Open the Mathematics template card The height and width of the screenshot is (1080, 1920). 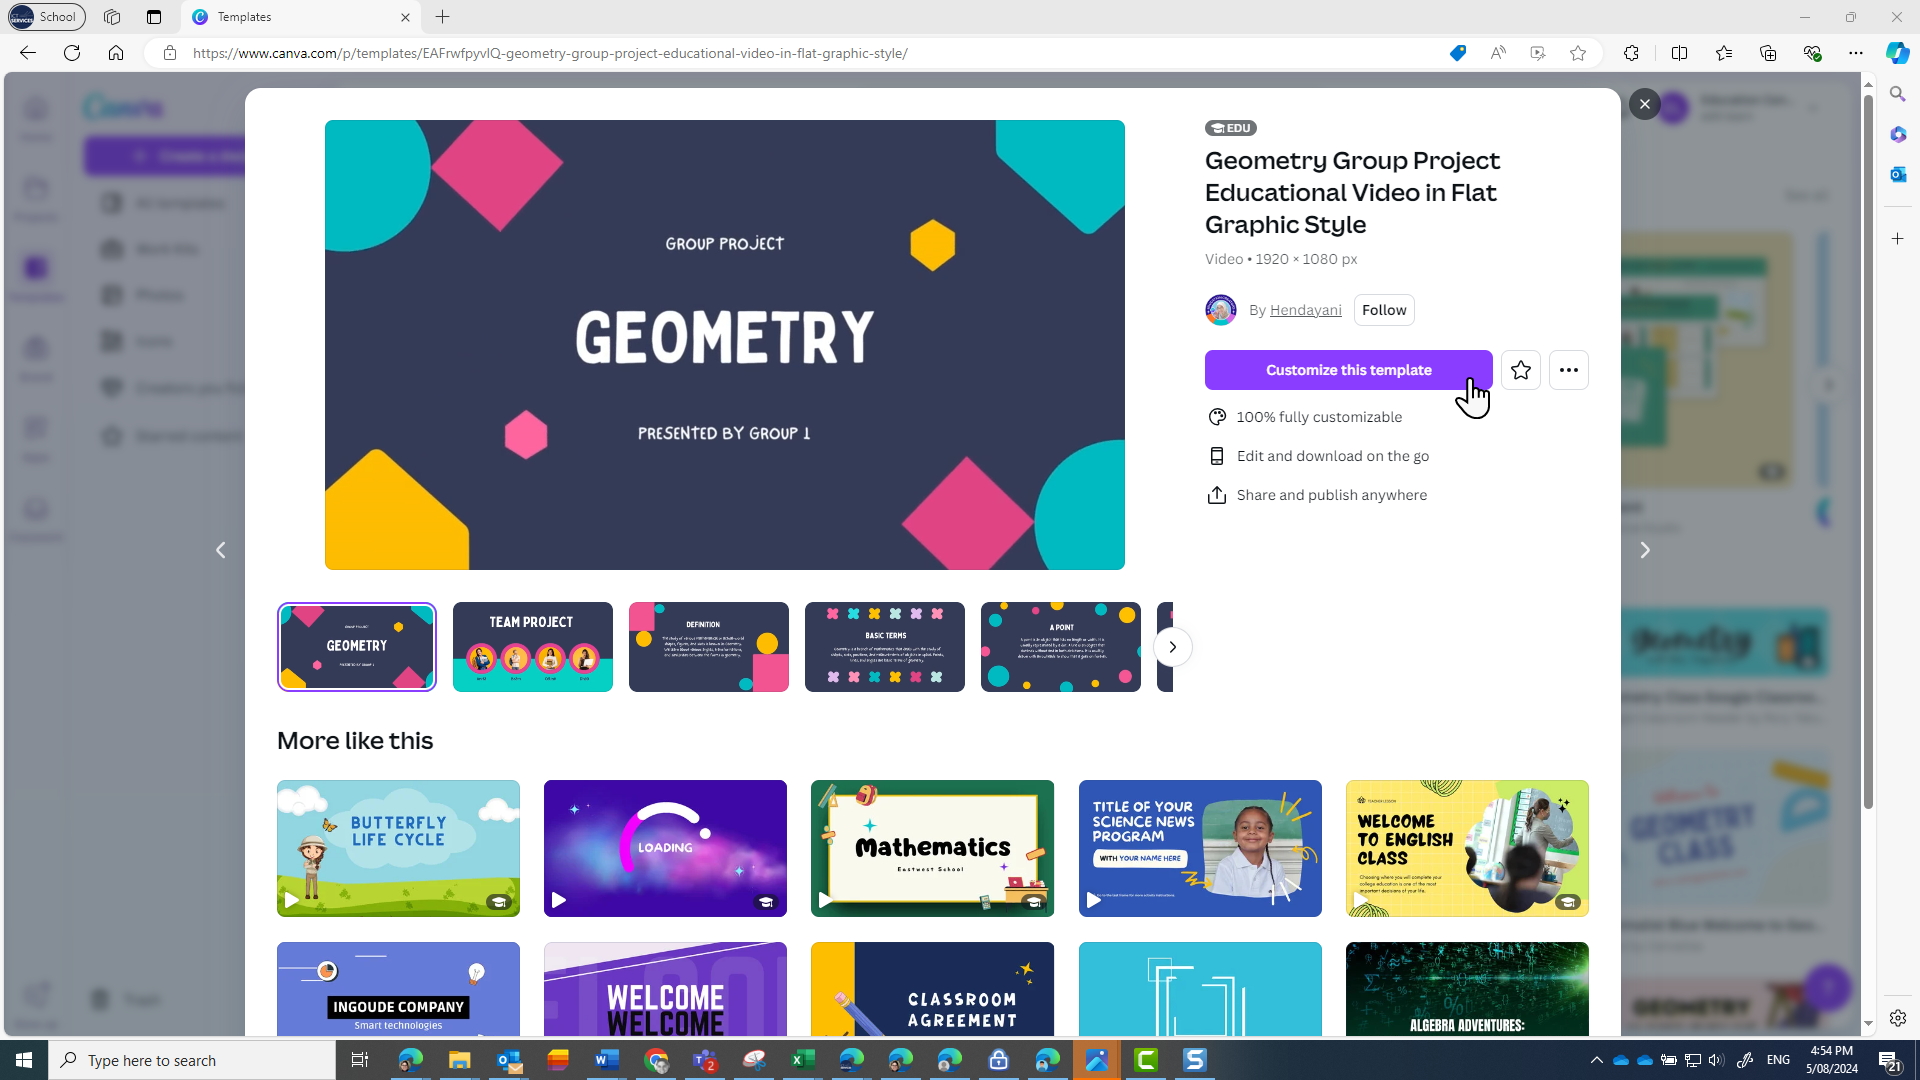pyautogui.click(x=932, y=848)
